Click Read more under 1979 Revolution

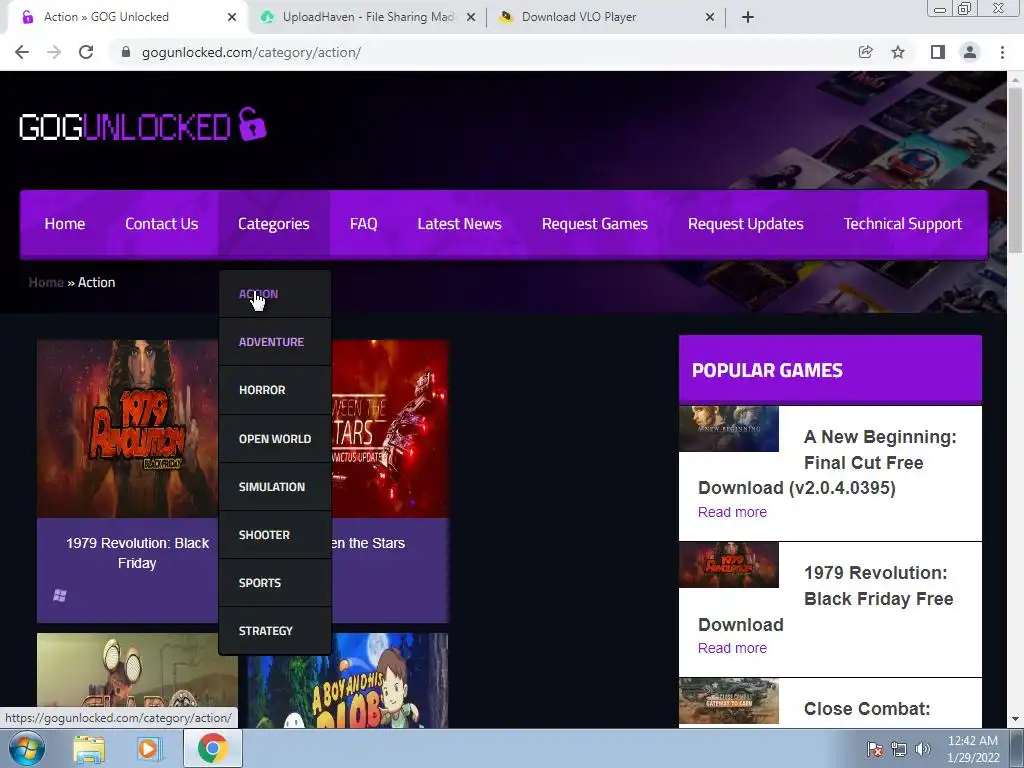(x=732, y=648)
